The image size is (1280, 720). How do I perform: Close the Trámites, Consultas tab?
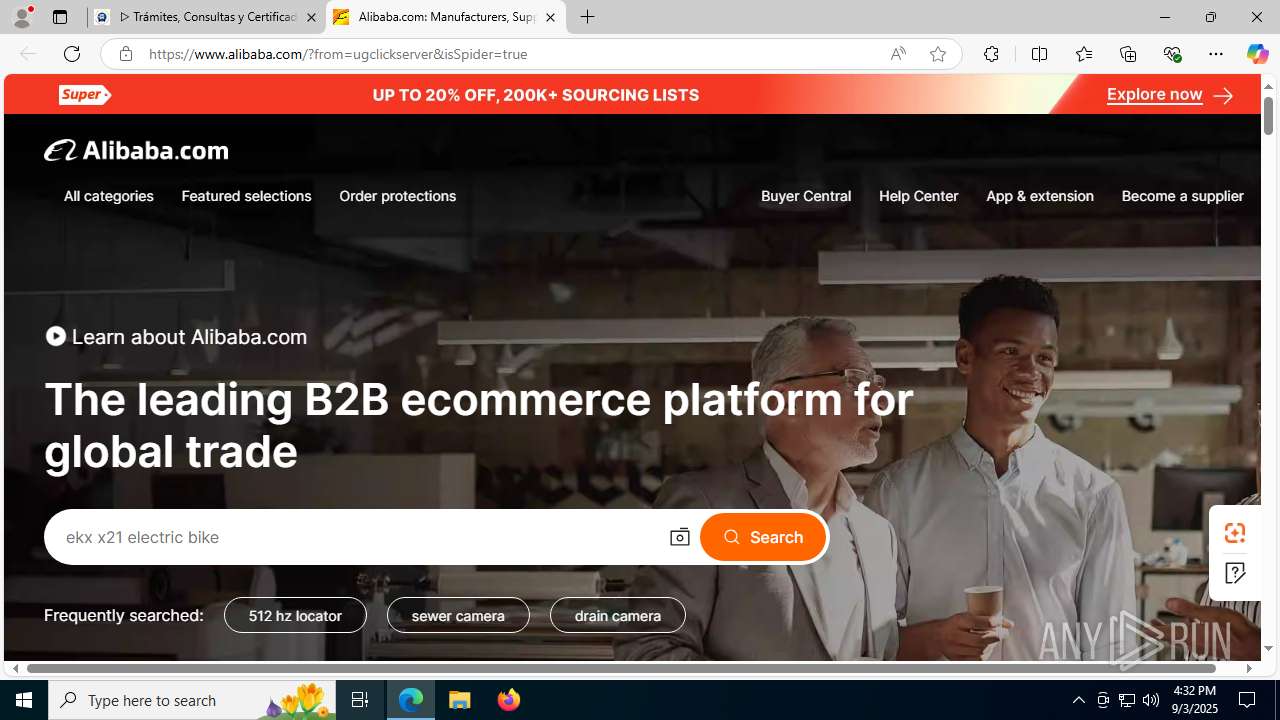point(311,17)
